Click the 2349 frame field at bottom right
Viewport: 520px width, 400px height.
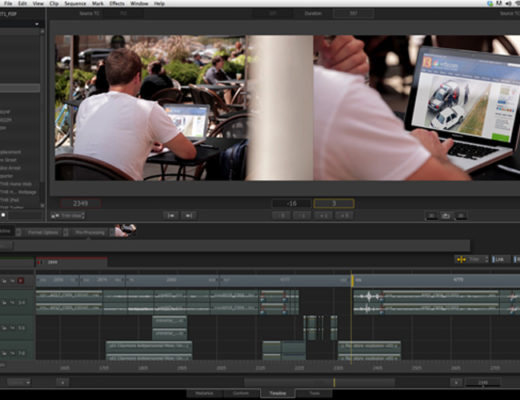point(483,382)
